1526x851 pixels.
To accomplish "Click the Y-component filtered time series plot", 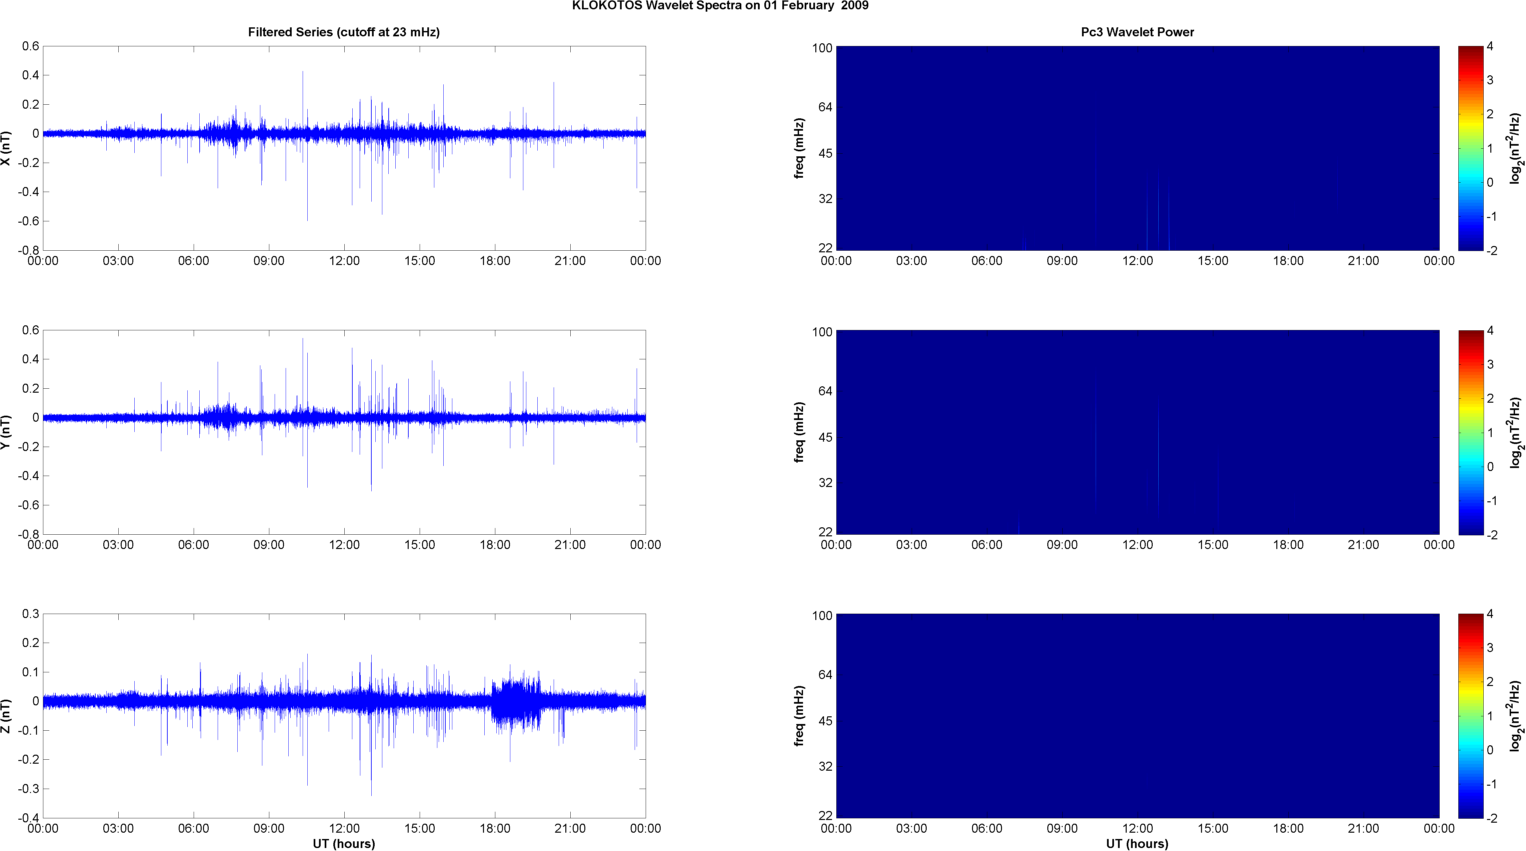I will (x=344, y=432).
